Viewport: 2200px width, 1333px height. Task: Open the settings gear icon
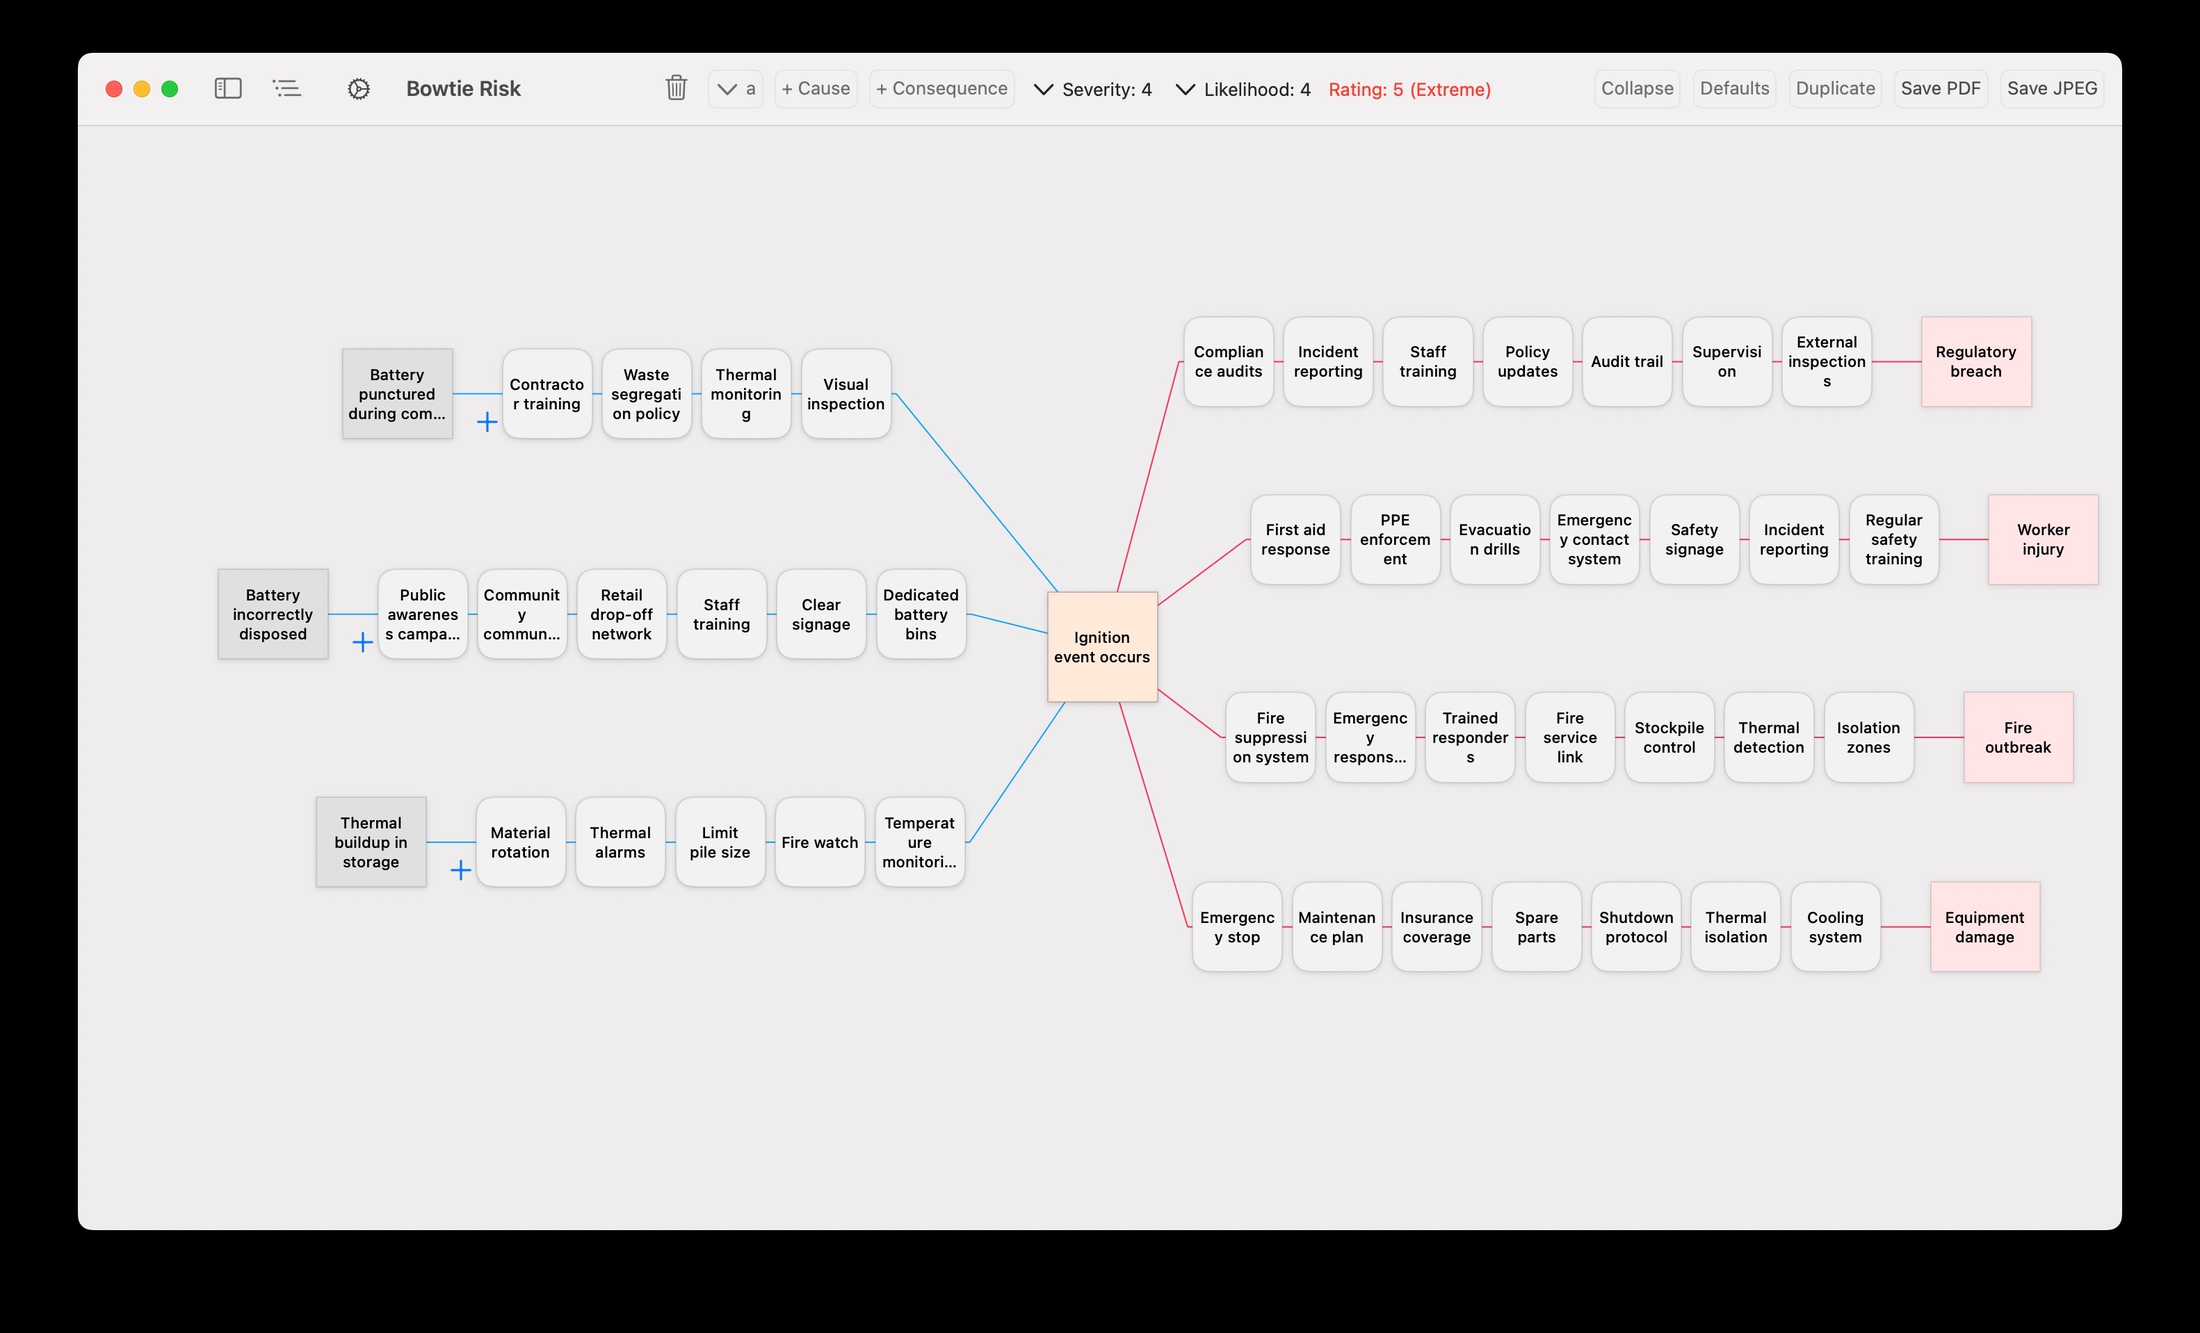click(358, 88)
